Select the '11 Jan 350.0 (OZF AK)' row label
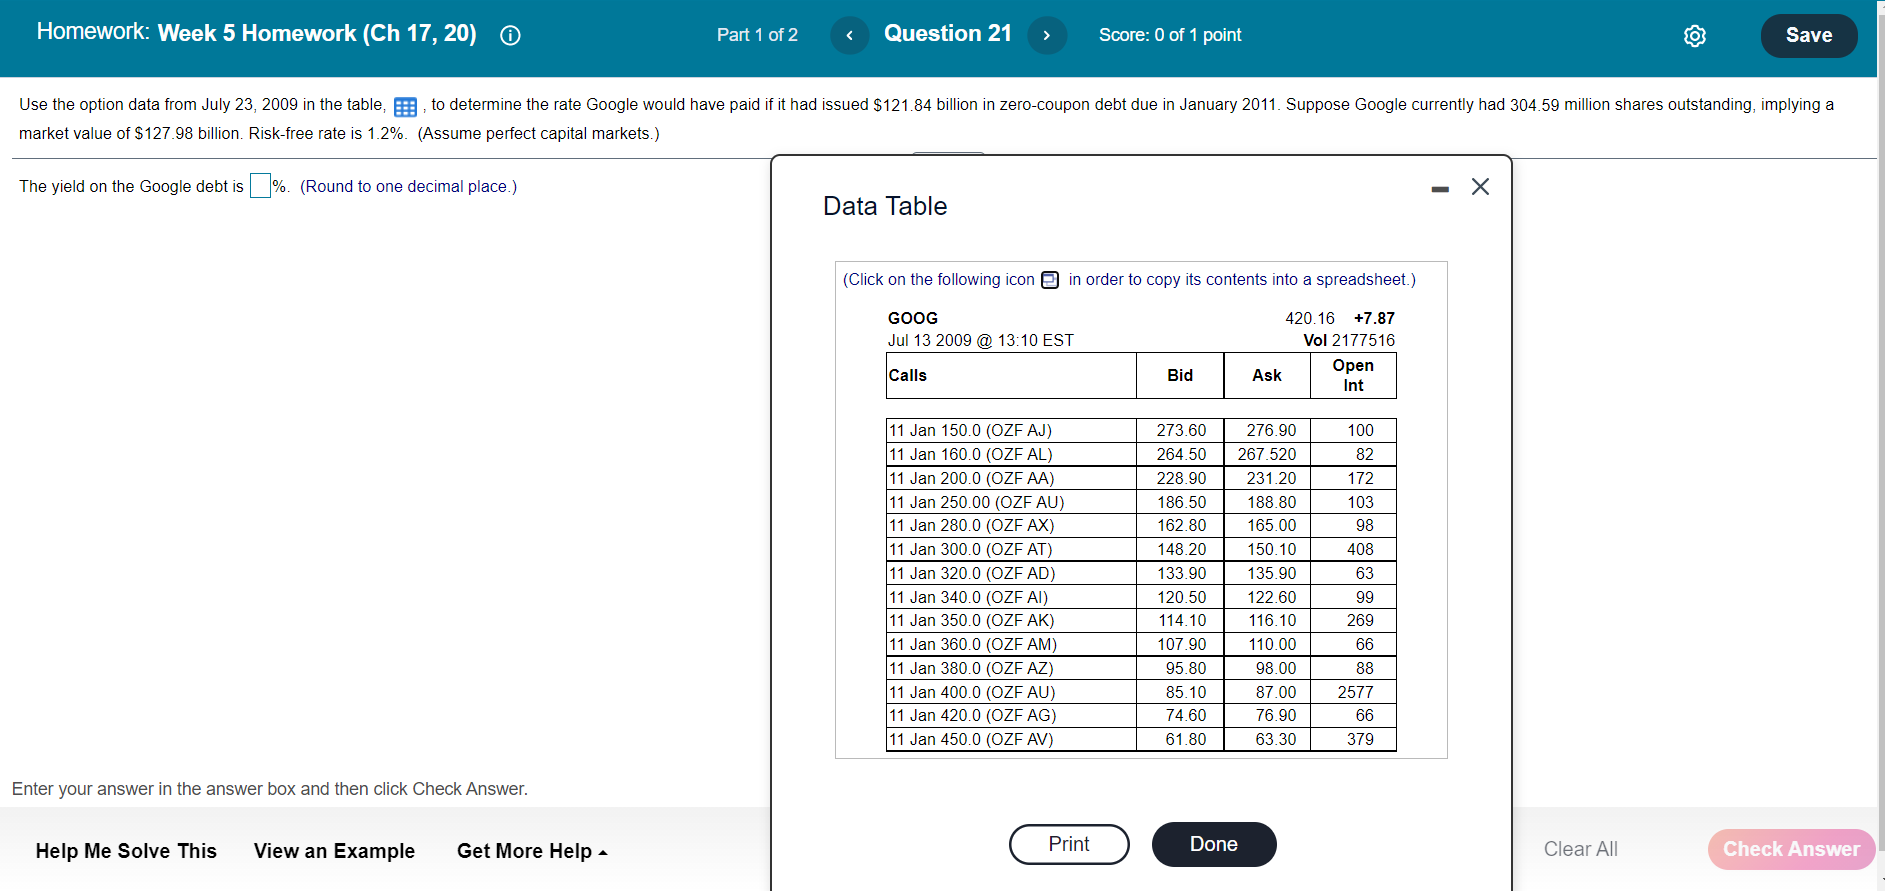This screenshot has height=891, width=1885. pos(971,621)
